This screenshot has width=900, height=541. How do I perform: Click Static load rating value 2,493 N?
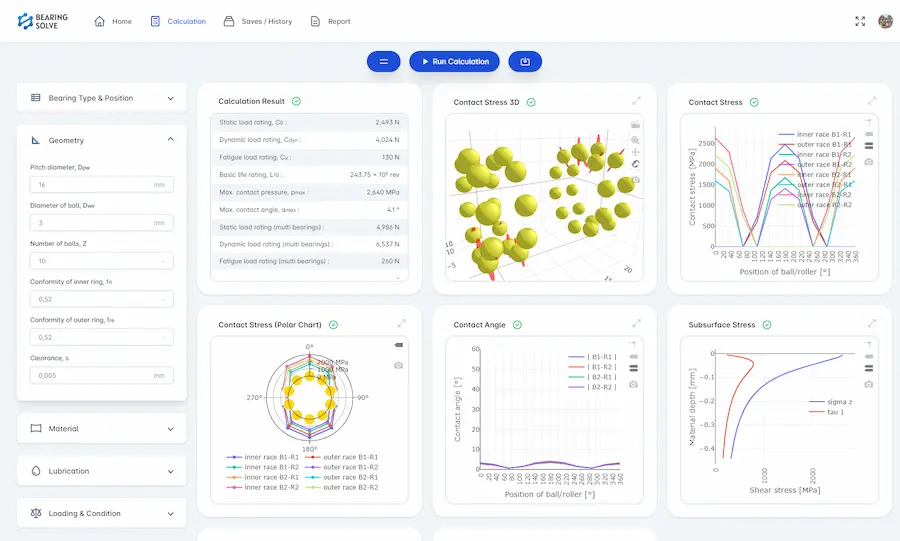pos(387,122)
